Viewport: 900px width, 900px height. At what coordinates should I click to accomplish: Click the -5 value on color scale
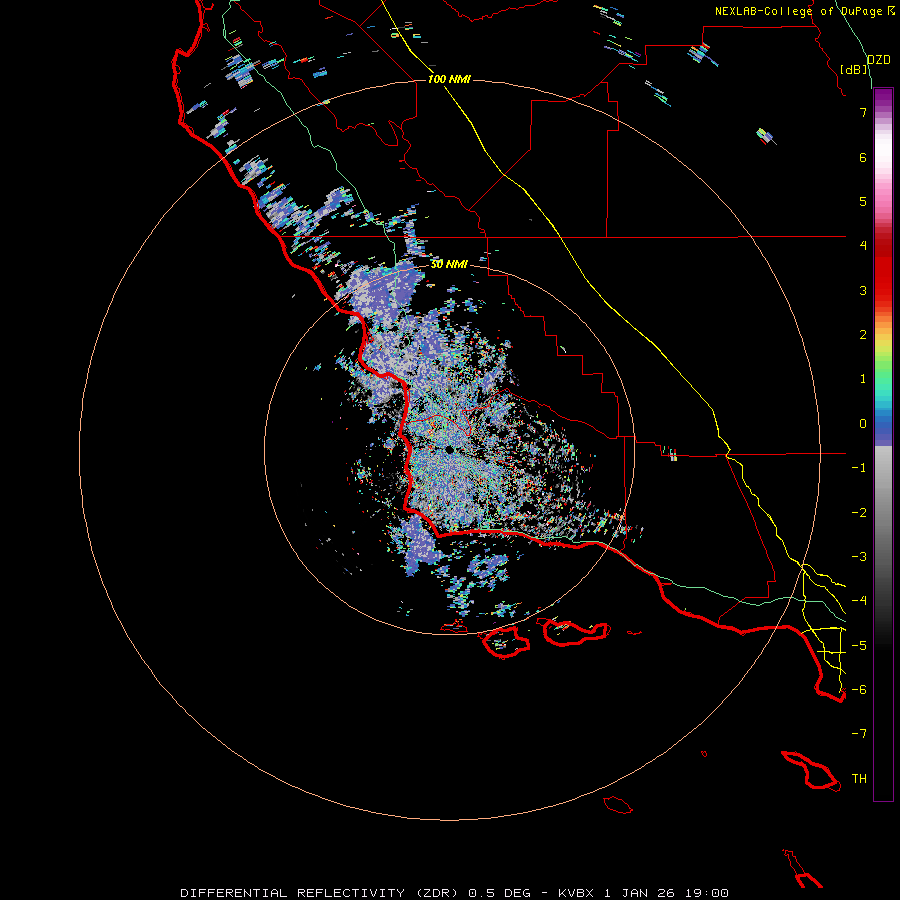tap(859, 645)
